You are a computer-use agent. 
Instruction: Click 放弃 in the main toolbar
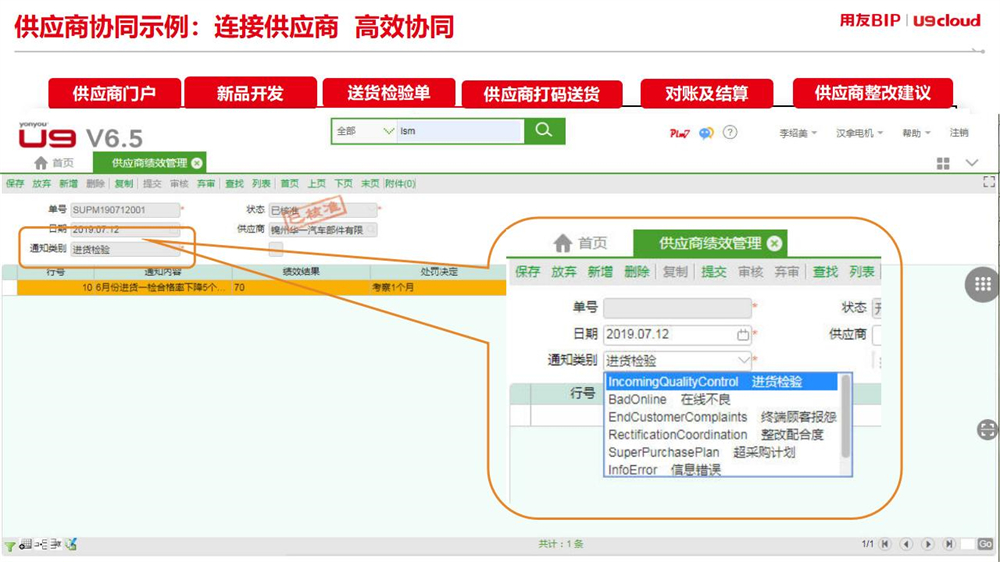point(41,184)
